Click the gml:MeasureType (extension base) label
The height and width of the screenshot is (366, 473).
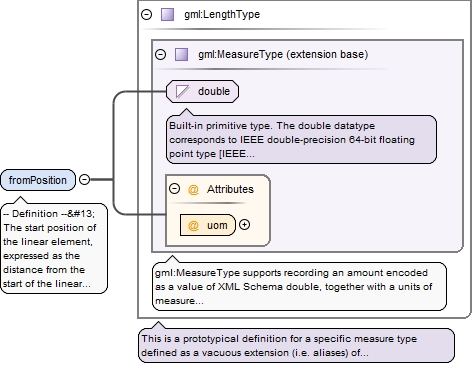(x=283, y=54)
